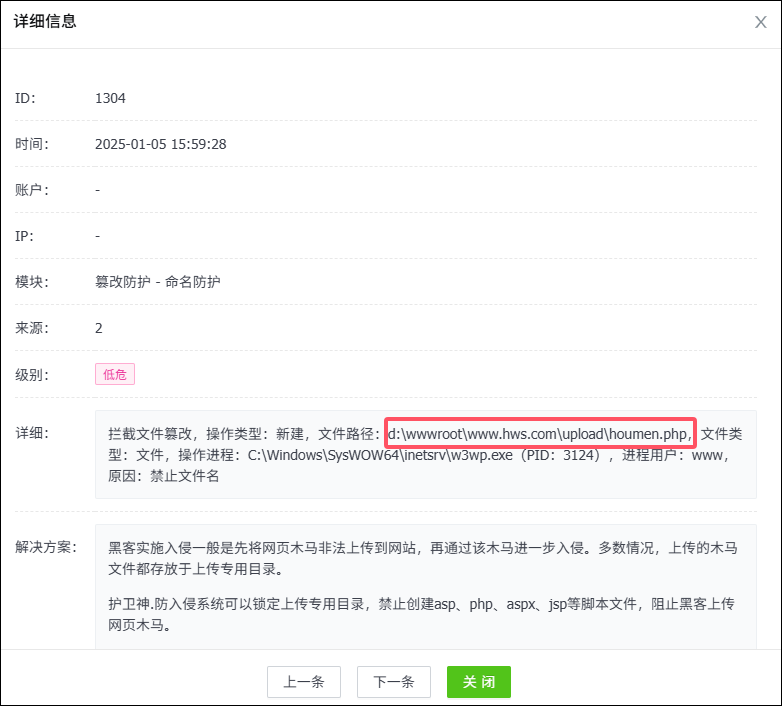
Task: Click the 时间 label
Action: coord(32,144)
